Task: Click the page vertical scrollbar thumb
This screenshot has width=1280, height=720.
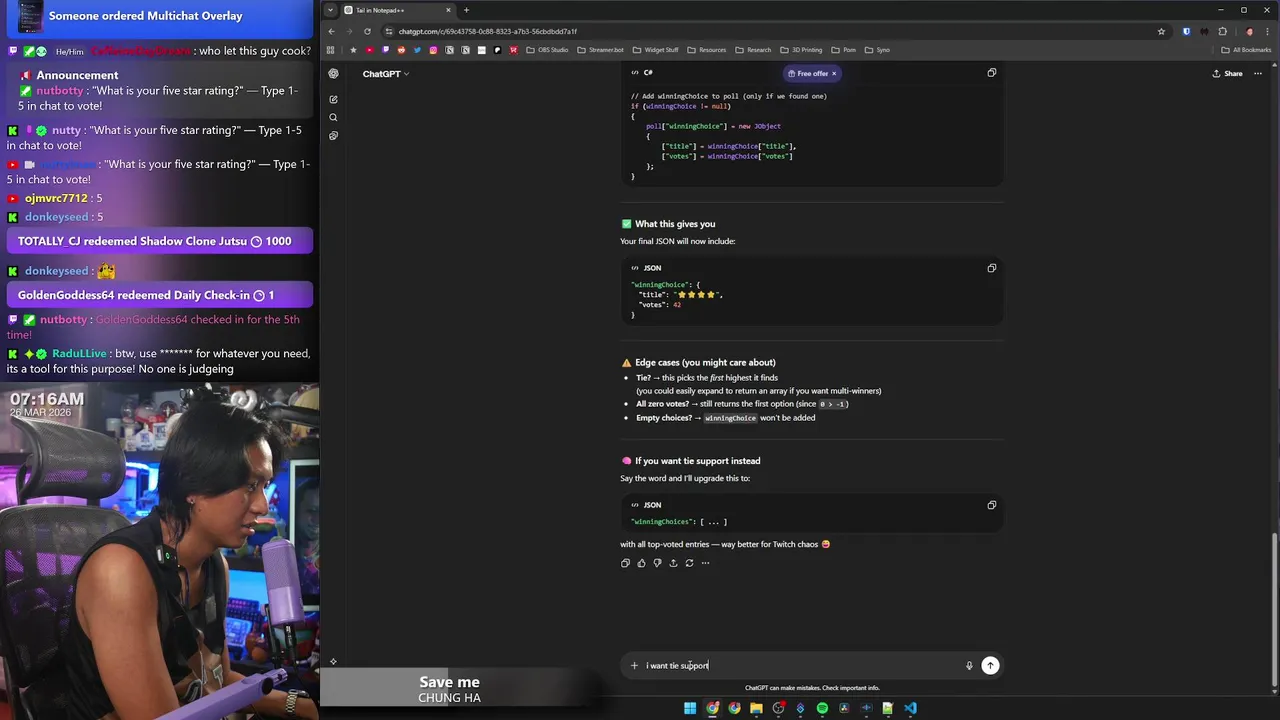Action: point(1273,610)
